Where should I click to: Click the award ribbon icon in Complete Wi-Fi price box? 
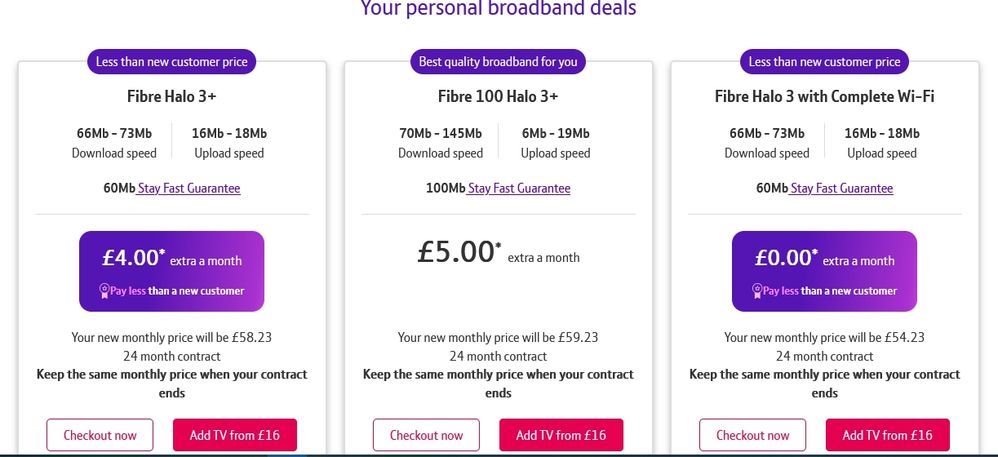pos(757,291)
